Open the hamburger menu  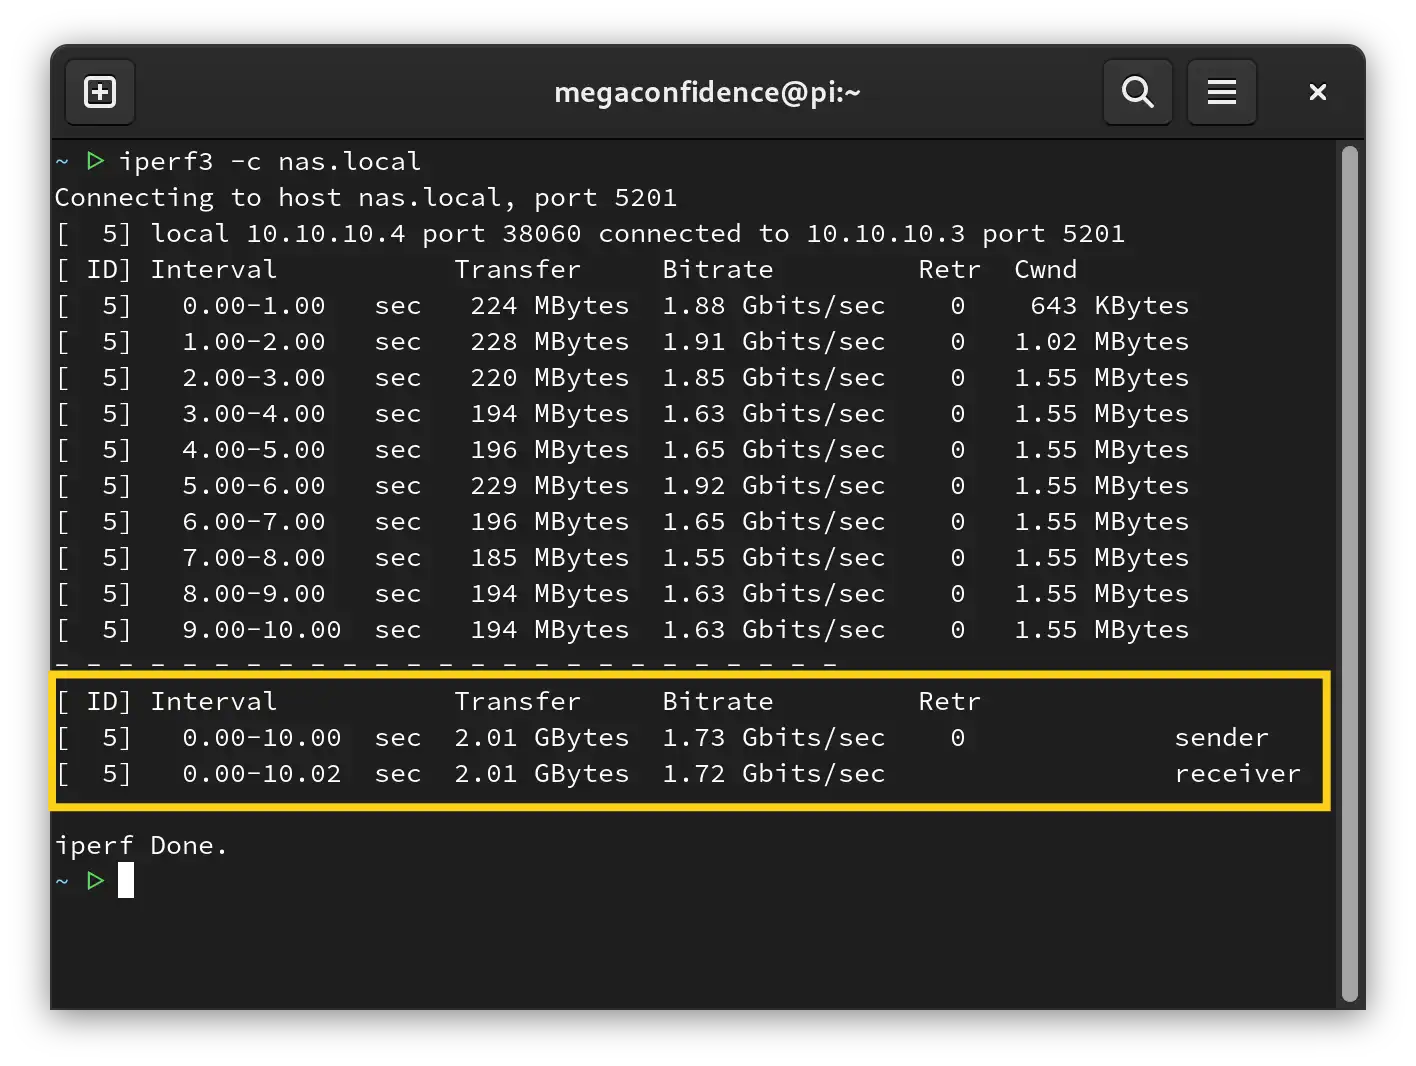tap(1222, 92)
